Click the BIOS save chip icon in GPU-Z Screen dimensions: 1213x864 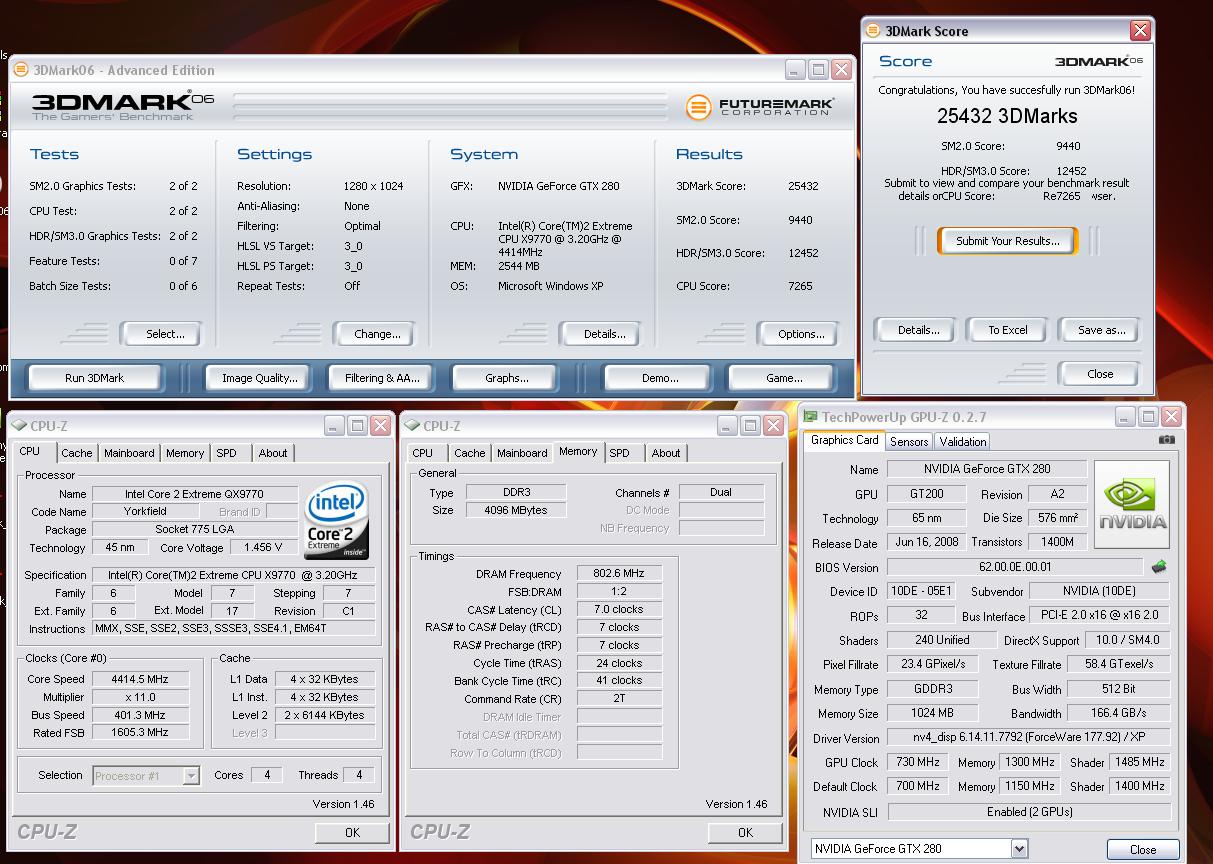click(x=1159, y=567)
